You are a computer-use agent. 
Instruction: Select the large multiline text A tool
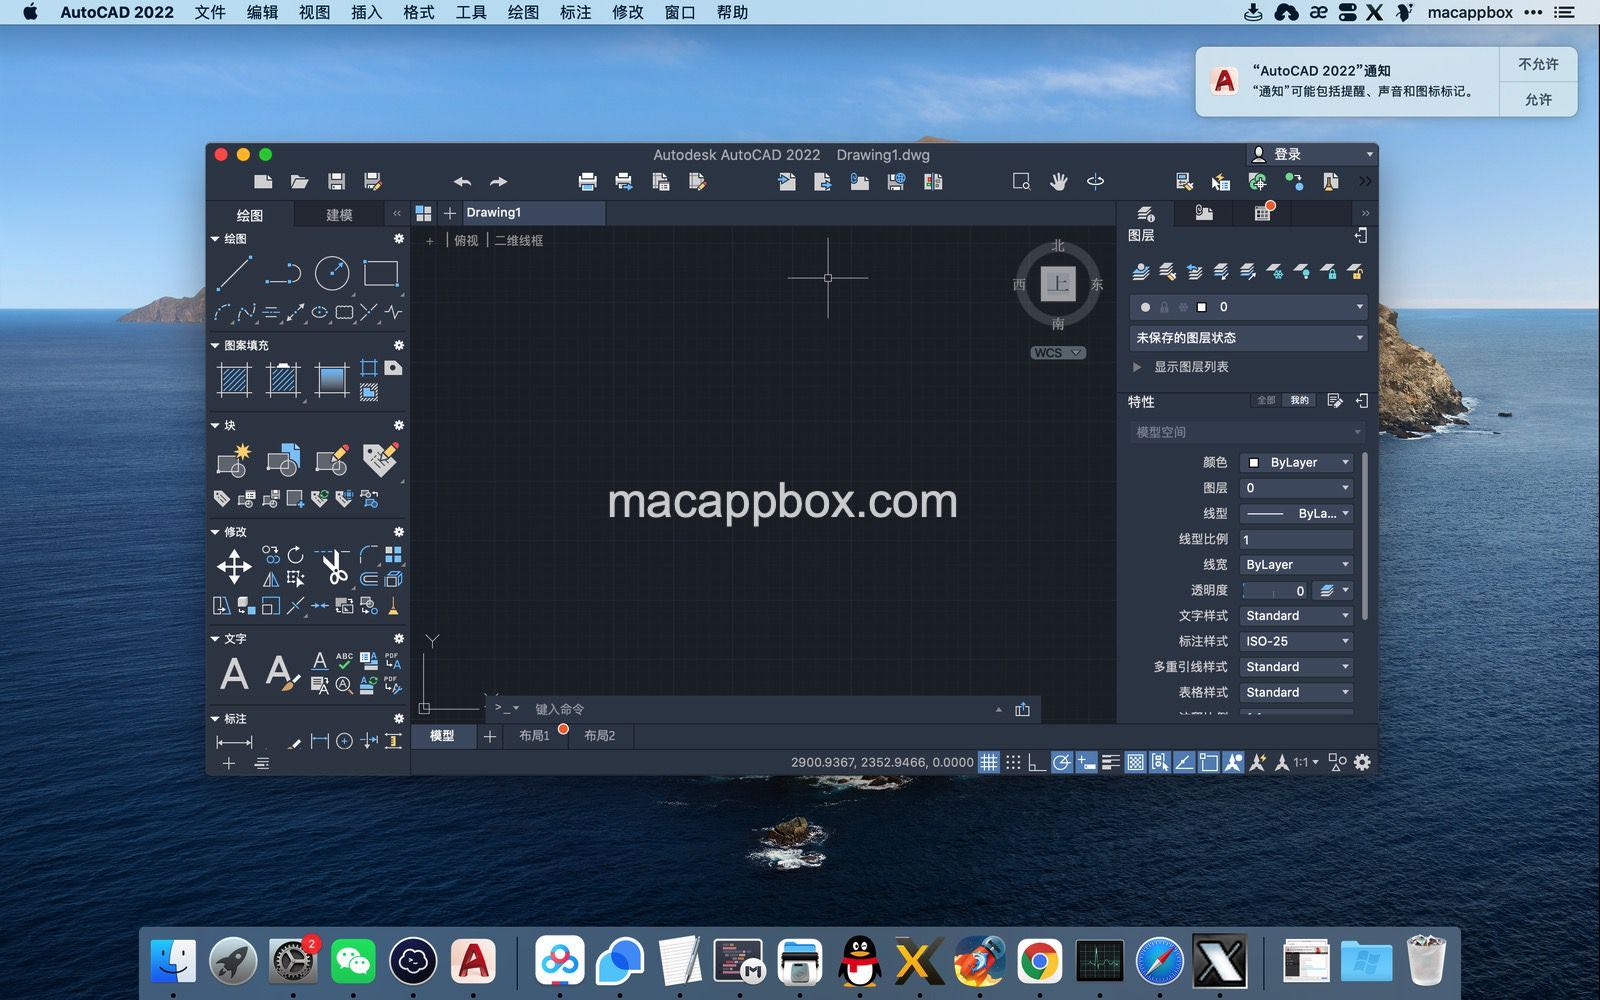pos(234,674)
